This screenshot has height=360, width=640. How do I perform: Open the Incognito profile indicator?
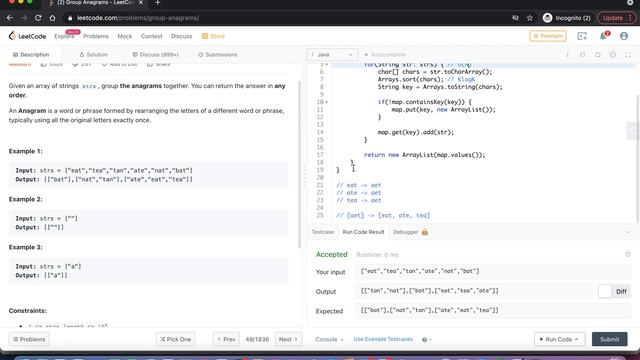click(567, 18)
